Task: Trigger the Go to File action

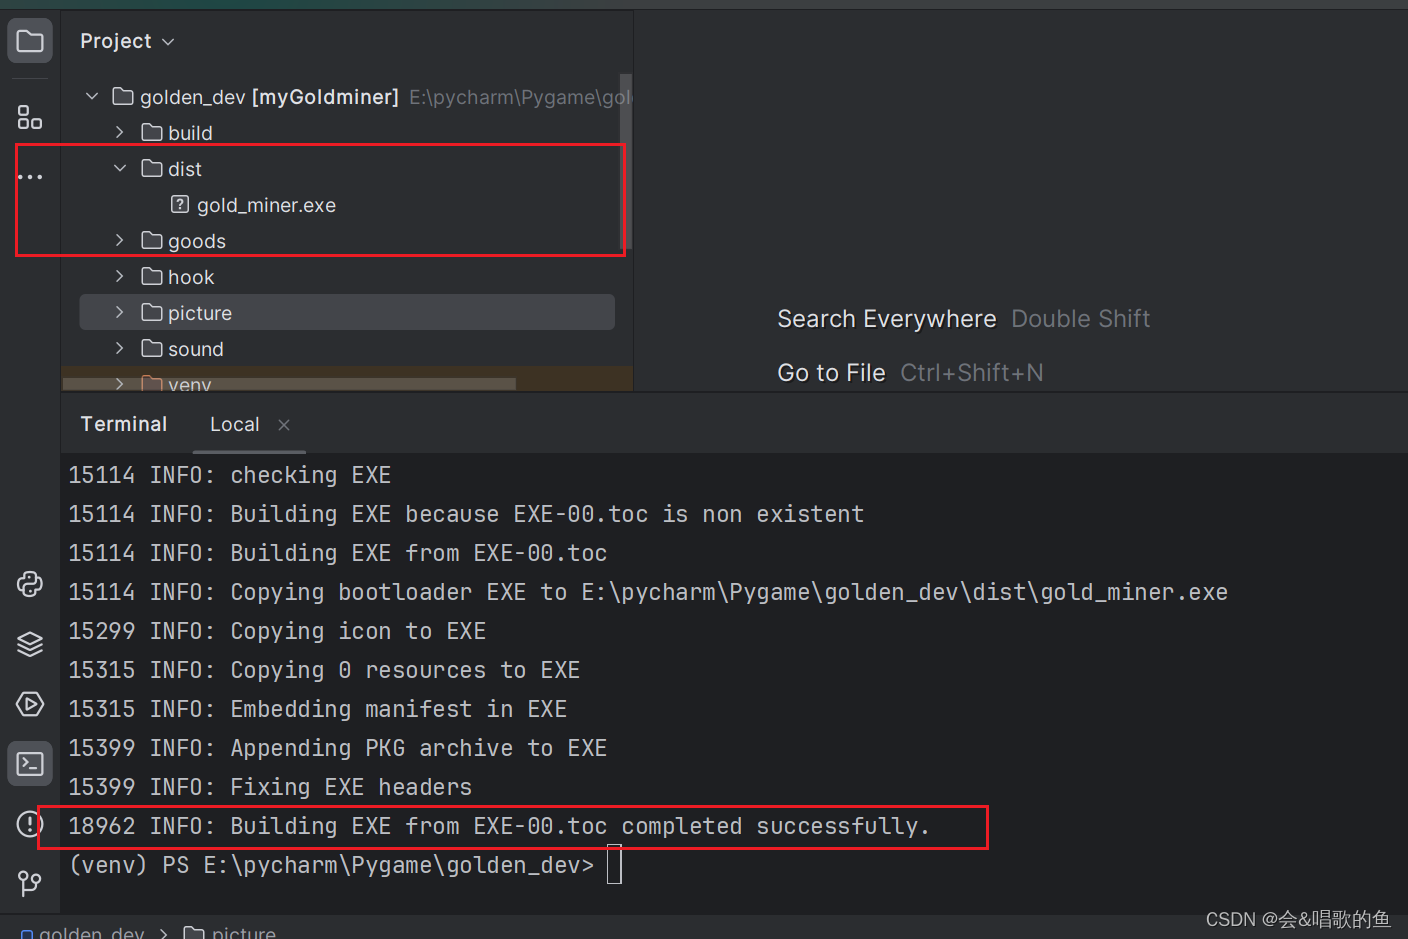Action: pyautogui.click(x=831, y=371)
